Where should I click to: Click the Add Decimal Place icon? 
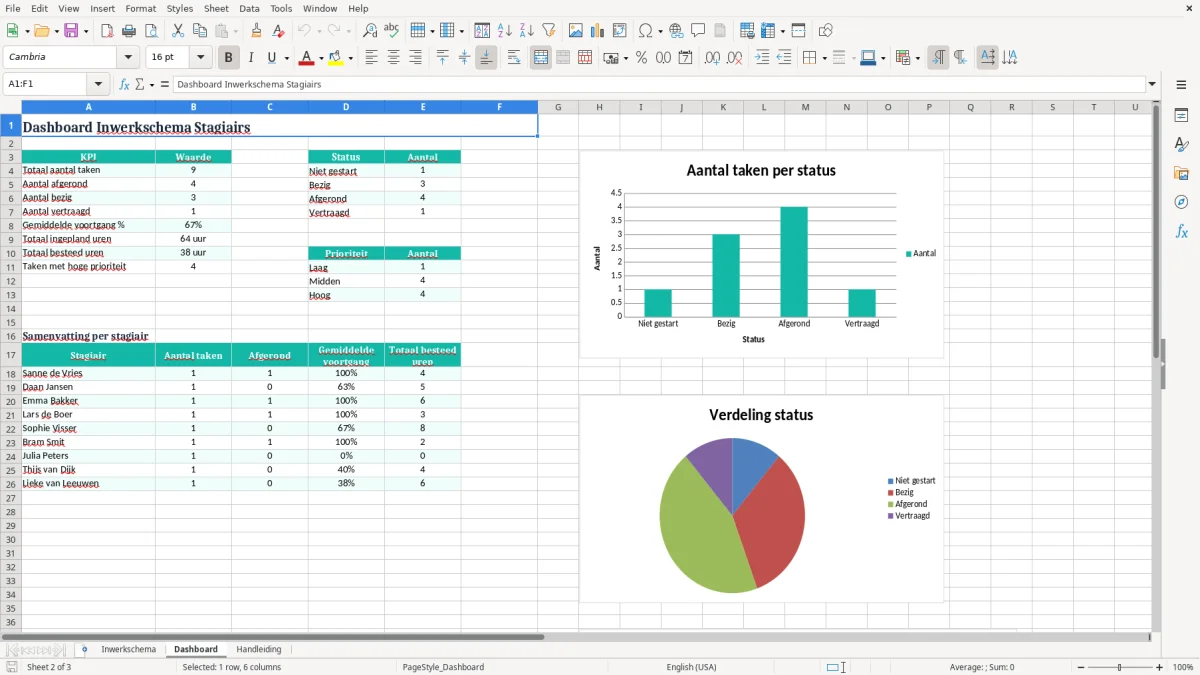pos(712,58)
